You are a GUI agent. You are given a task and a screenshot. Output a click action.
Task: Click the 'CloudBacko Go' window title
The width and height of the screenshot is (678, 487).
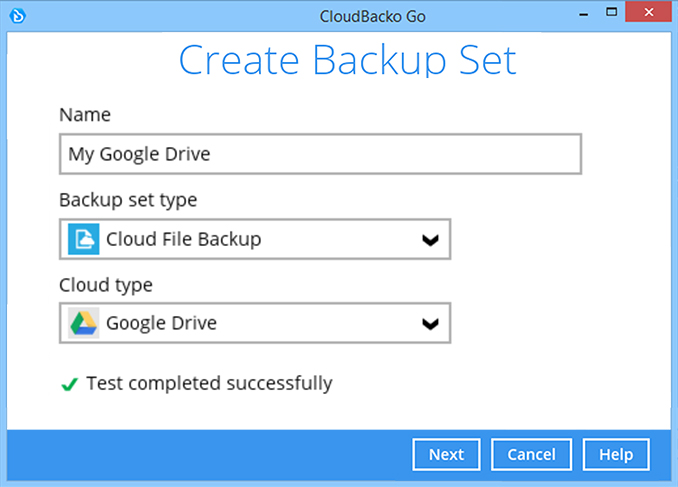click(x=373, y=16)
